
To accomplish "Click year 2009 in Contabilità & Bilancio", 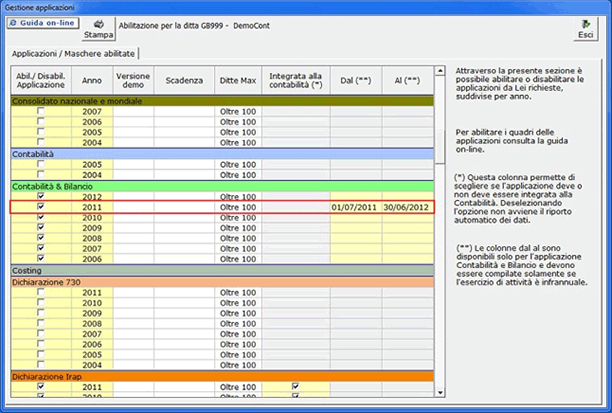I will click(92, 228).
